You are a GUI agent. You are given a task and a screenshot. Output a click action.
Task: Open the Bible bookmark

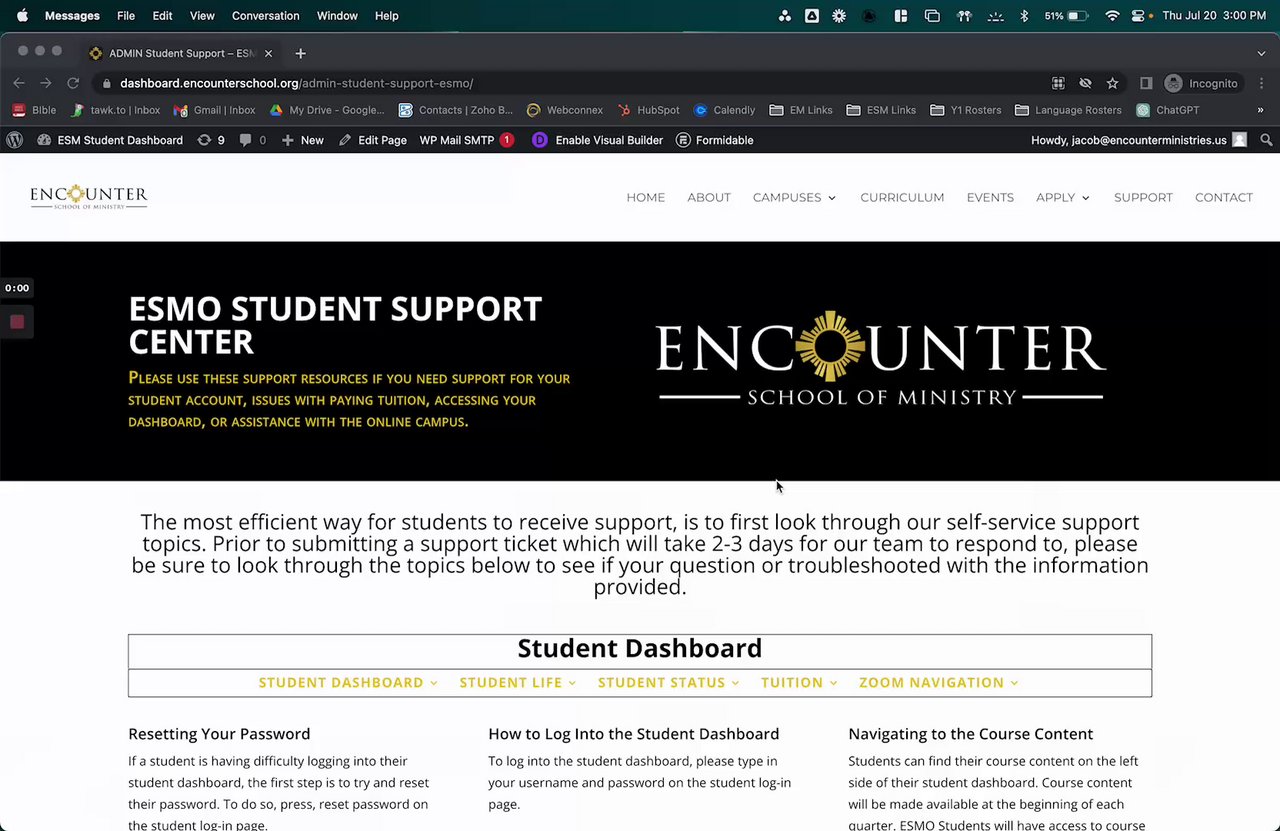click(34, 110)
